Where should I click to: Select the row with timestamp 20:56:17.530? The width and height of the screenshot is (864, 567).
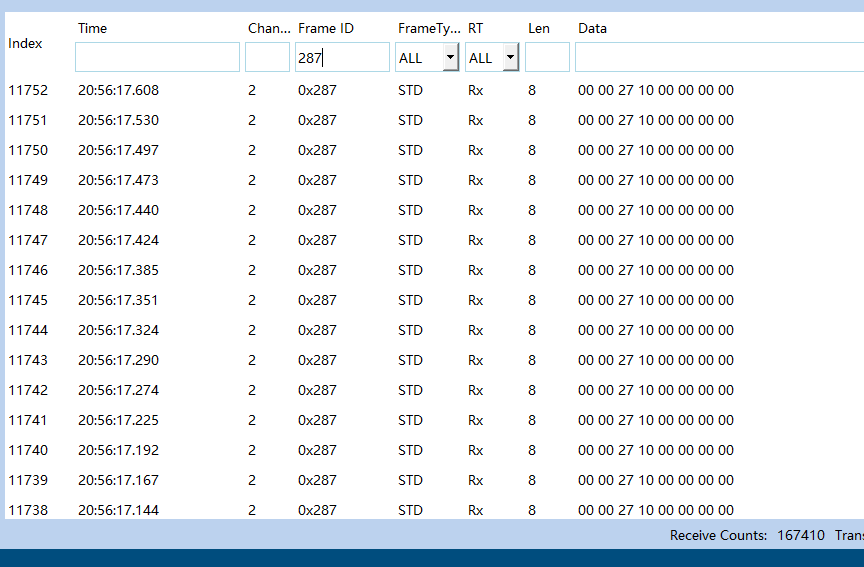pyautogui.click(x=118, y=120)
